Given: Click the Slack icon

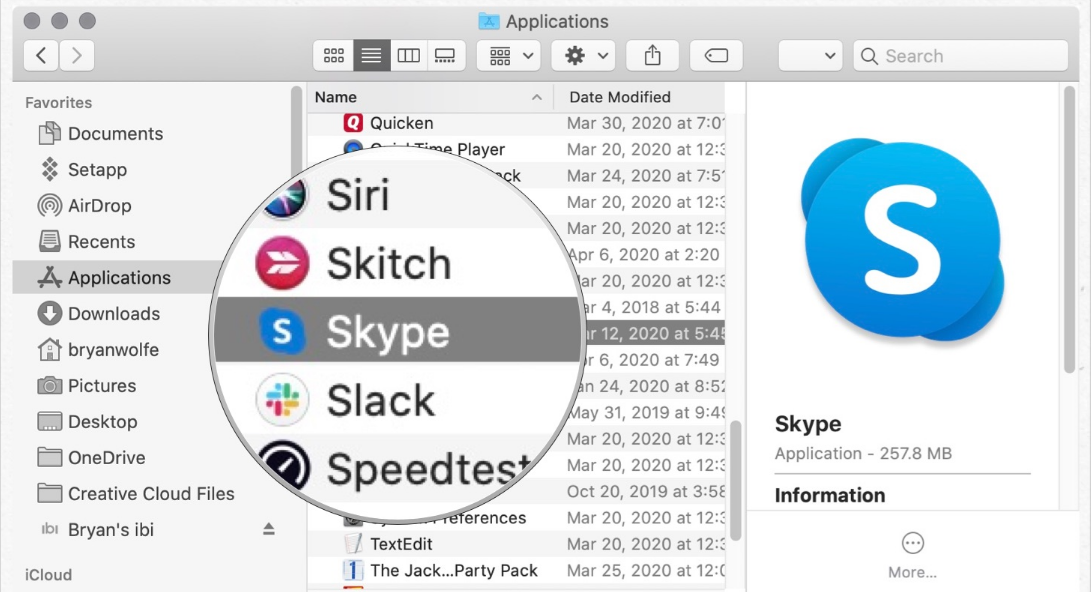Looking at the screenshot, I should click(282, 400).
